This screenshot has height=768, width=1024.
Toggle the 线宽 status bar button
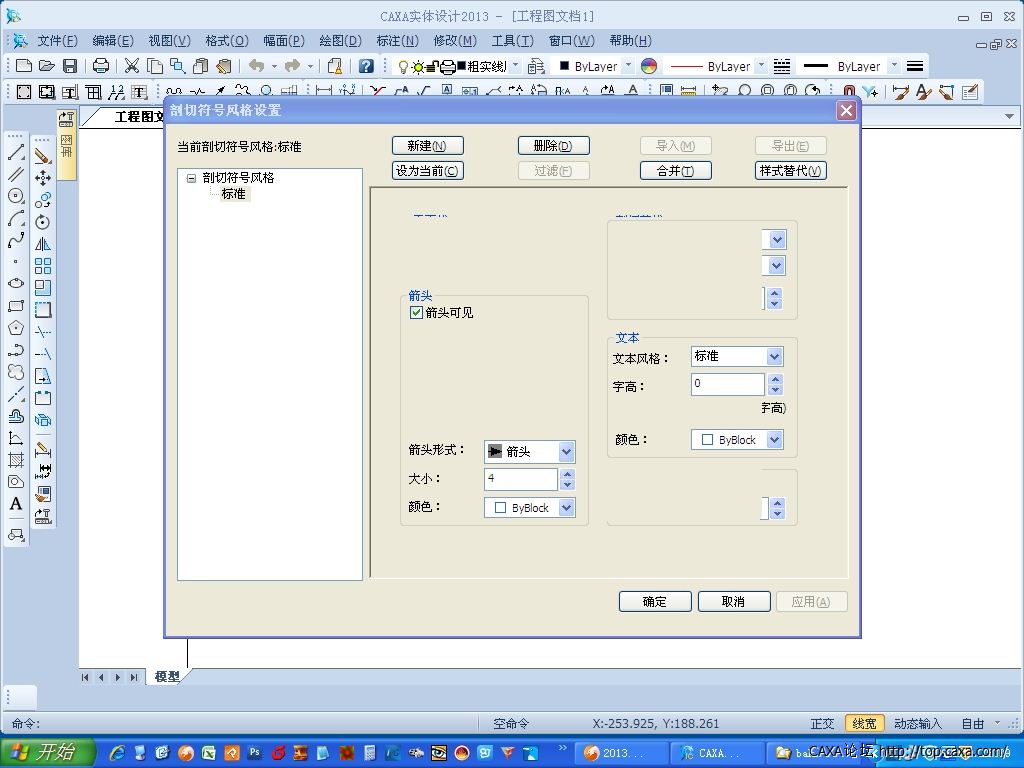[863, 723]
